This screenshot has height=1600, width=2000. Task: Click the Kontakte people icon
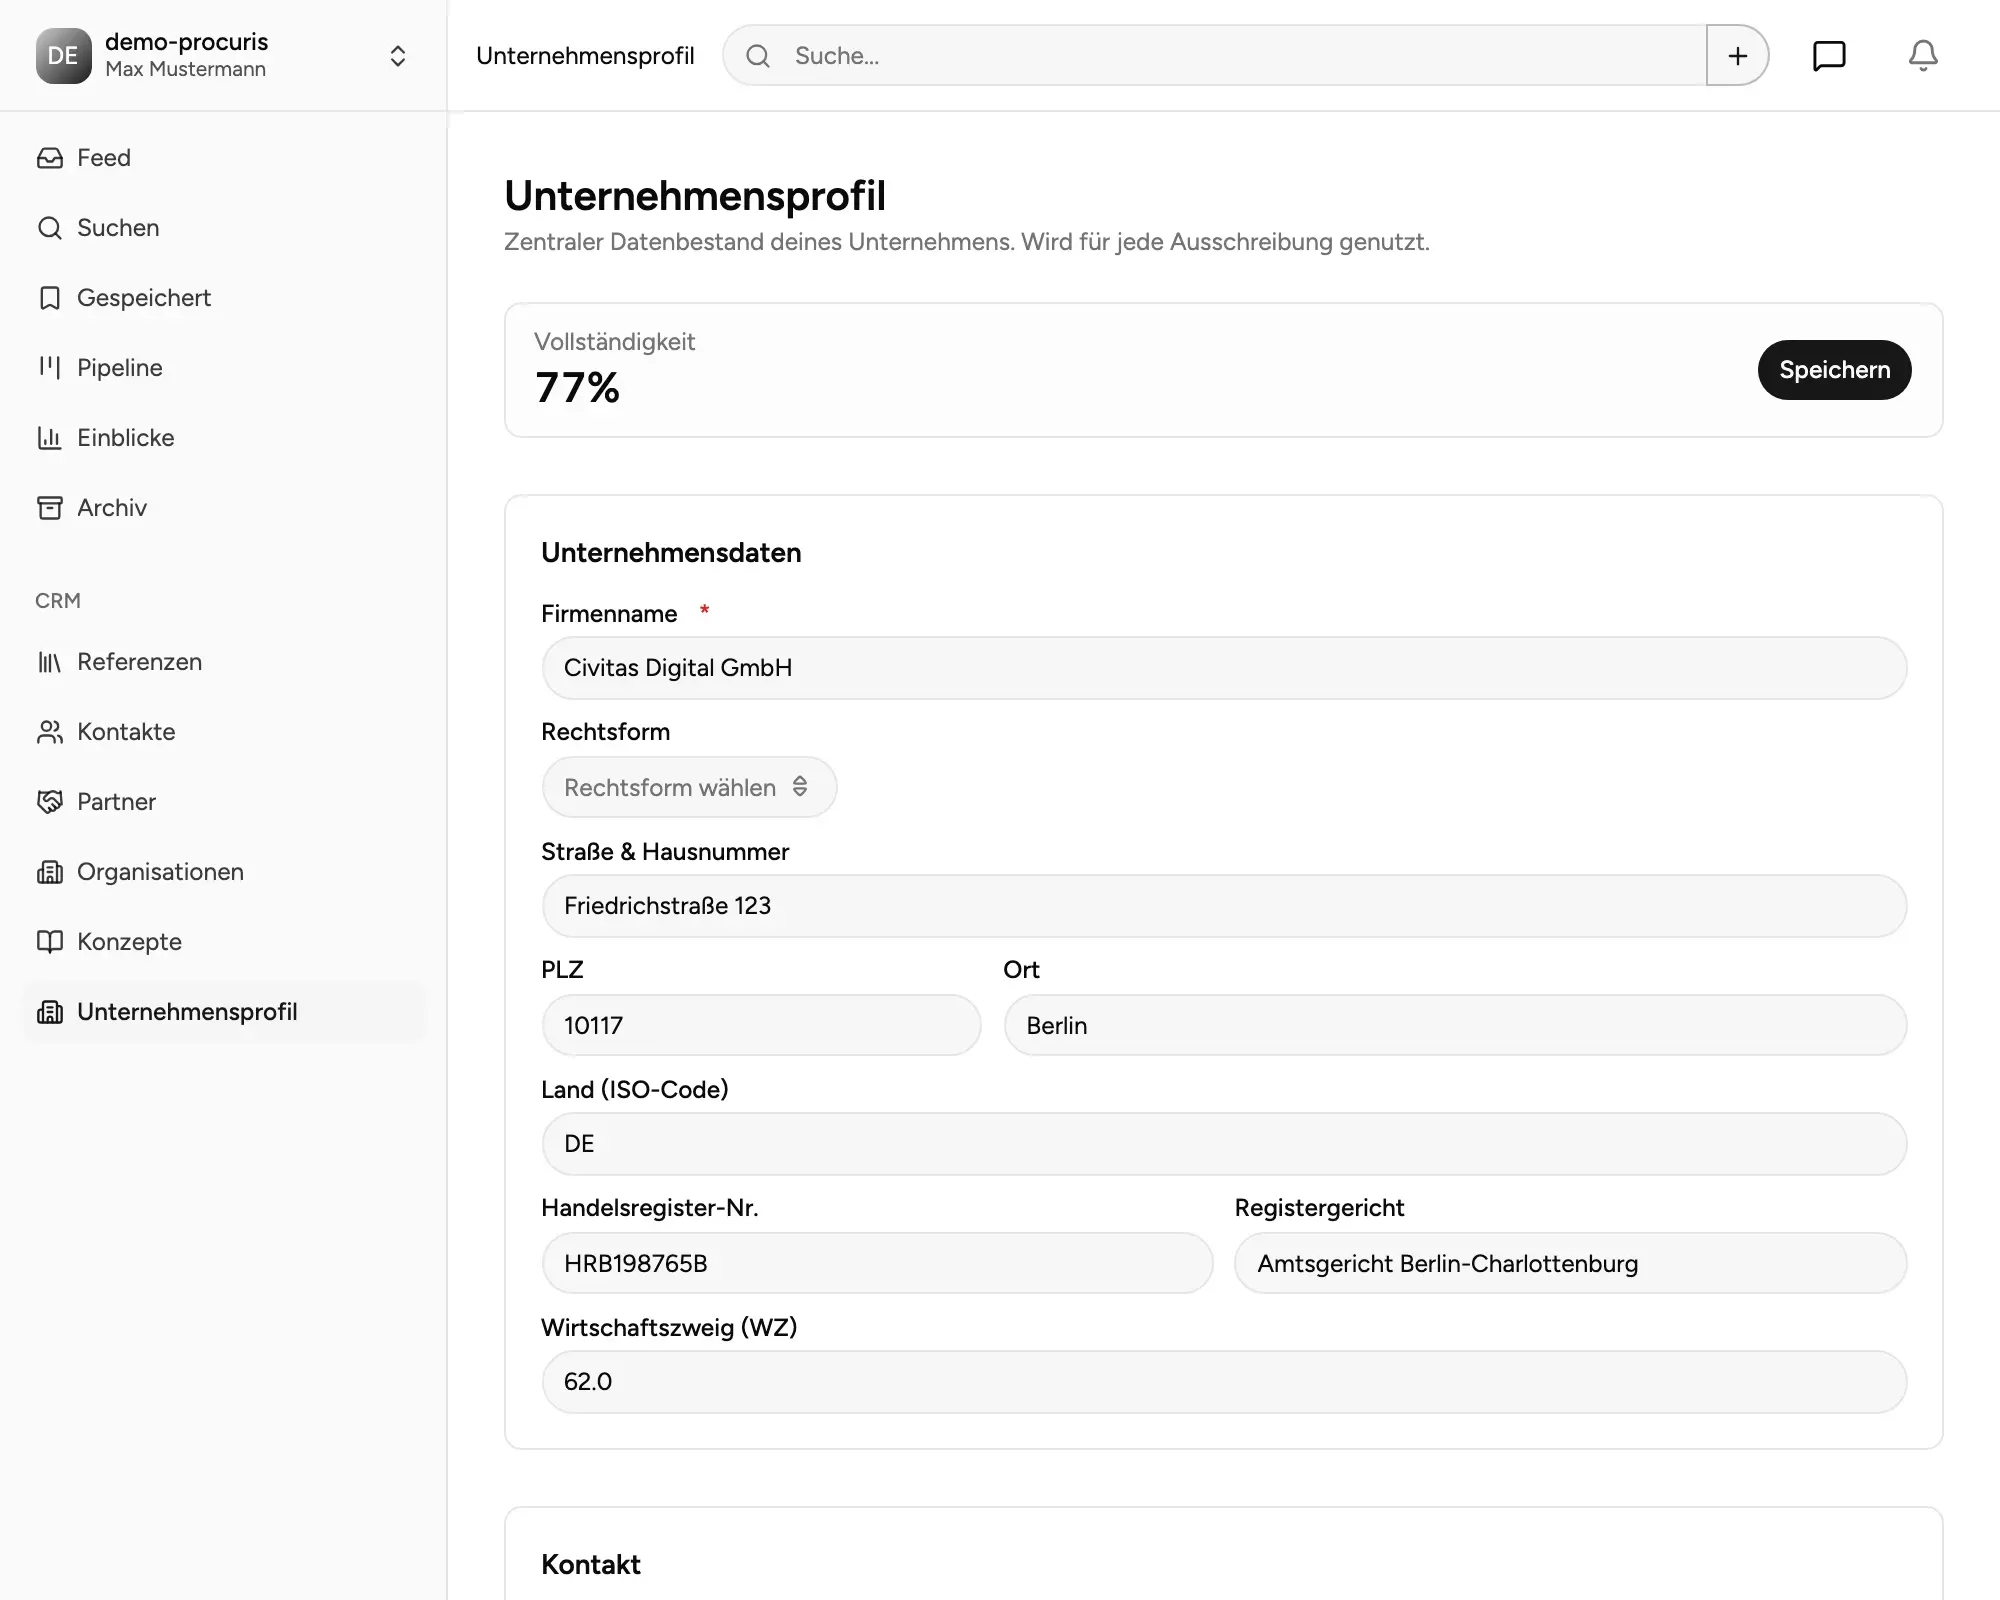(x=49, y=732)
